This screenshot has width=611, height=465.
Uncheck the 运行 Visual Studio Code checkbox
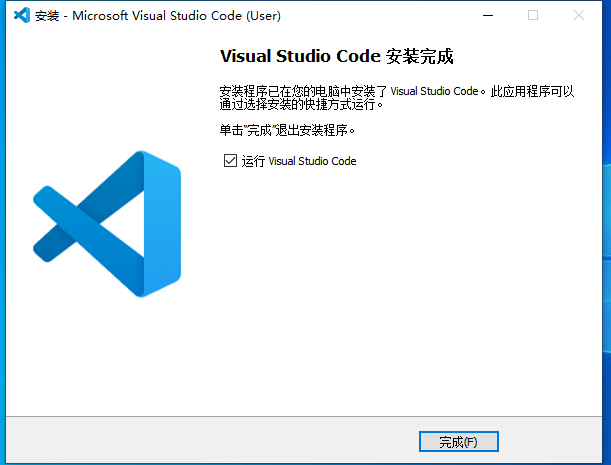click(230, 161)
